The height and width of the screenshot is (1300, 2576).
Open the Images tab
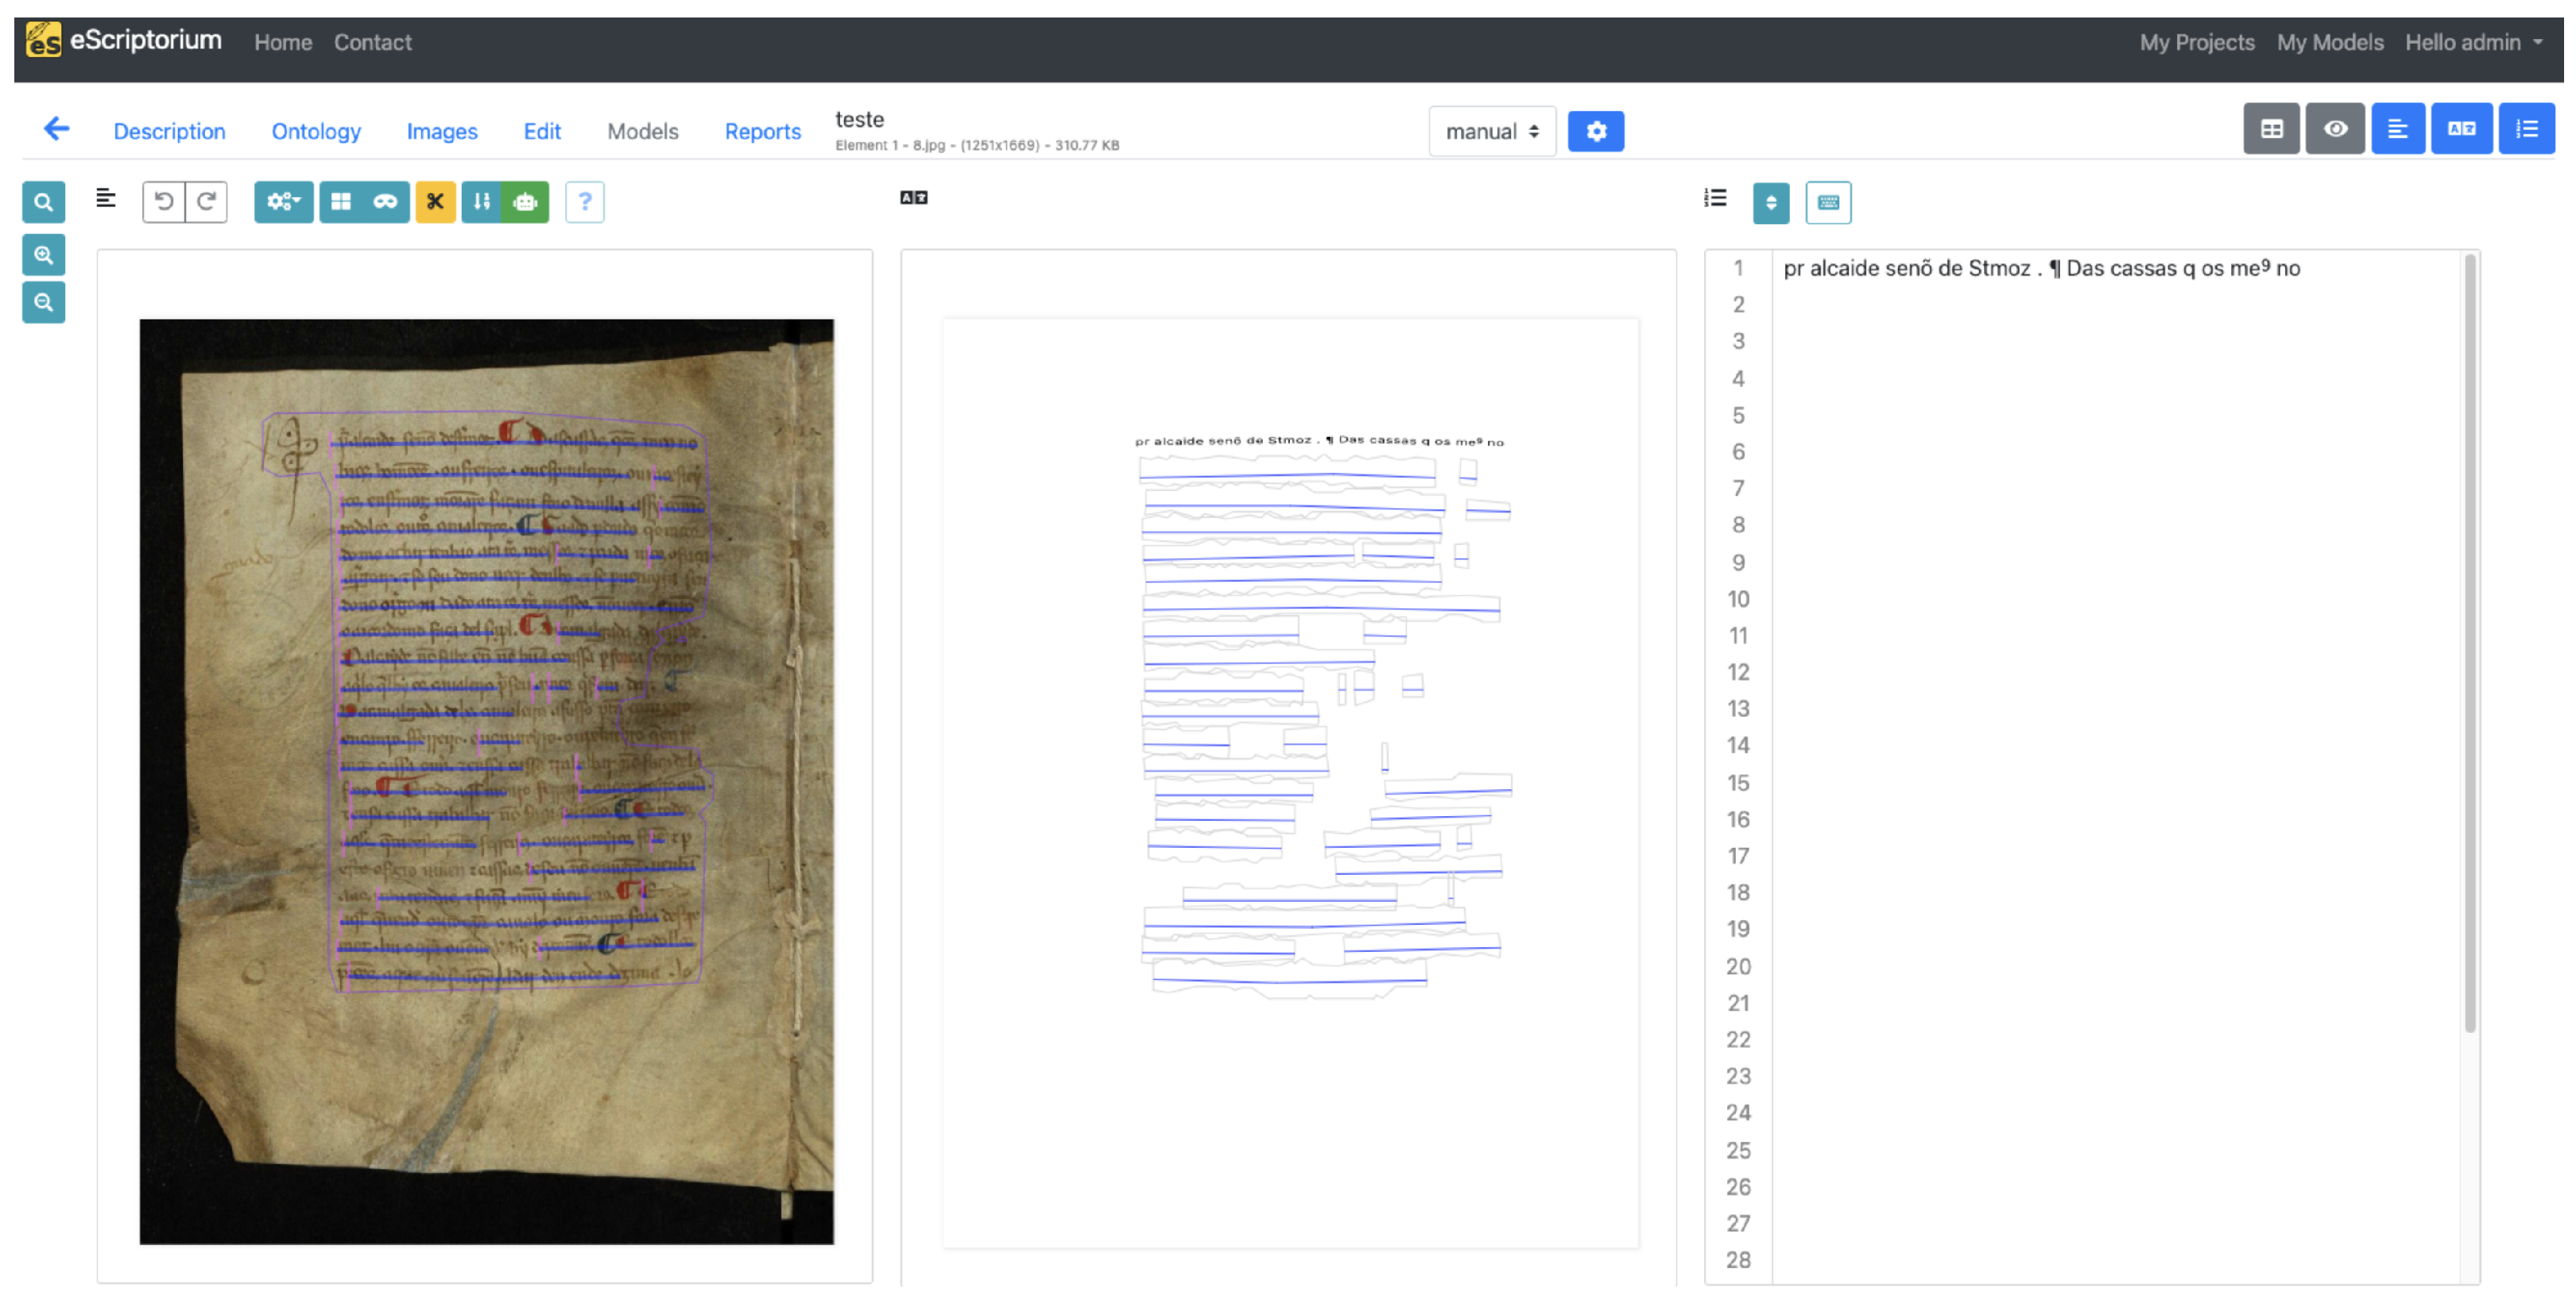[441, 131]
